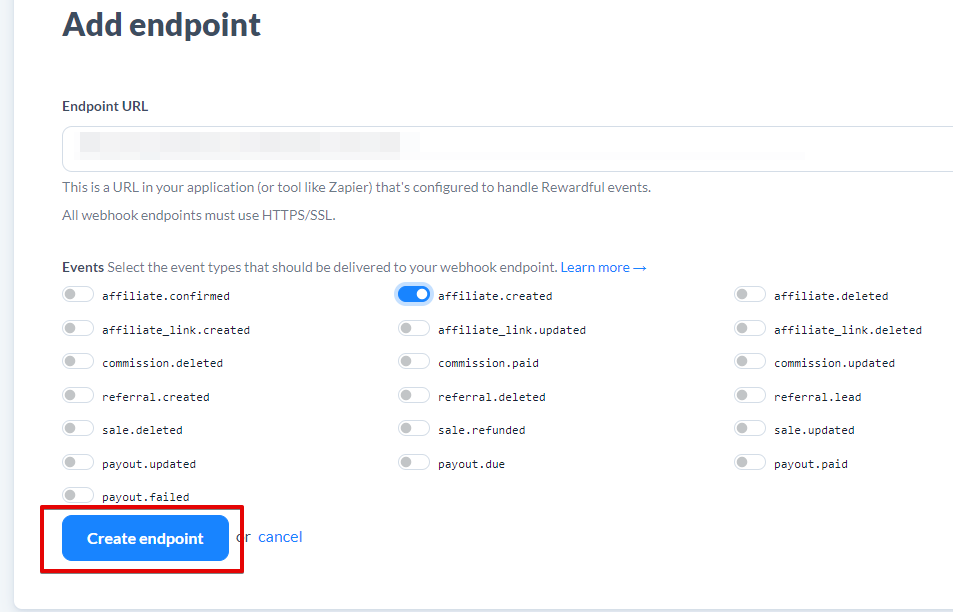This screenshot has width=953, height=612.
Task: Disable the affiliate.created event toggle
Action: pos(414,295)
